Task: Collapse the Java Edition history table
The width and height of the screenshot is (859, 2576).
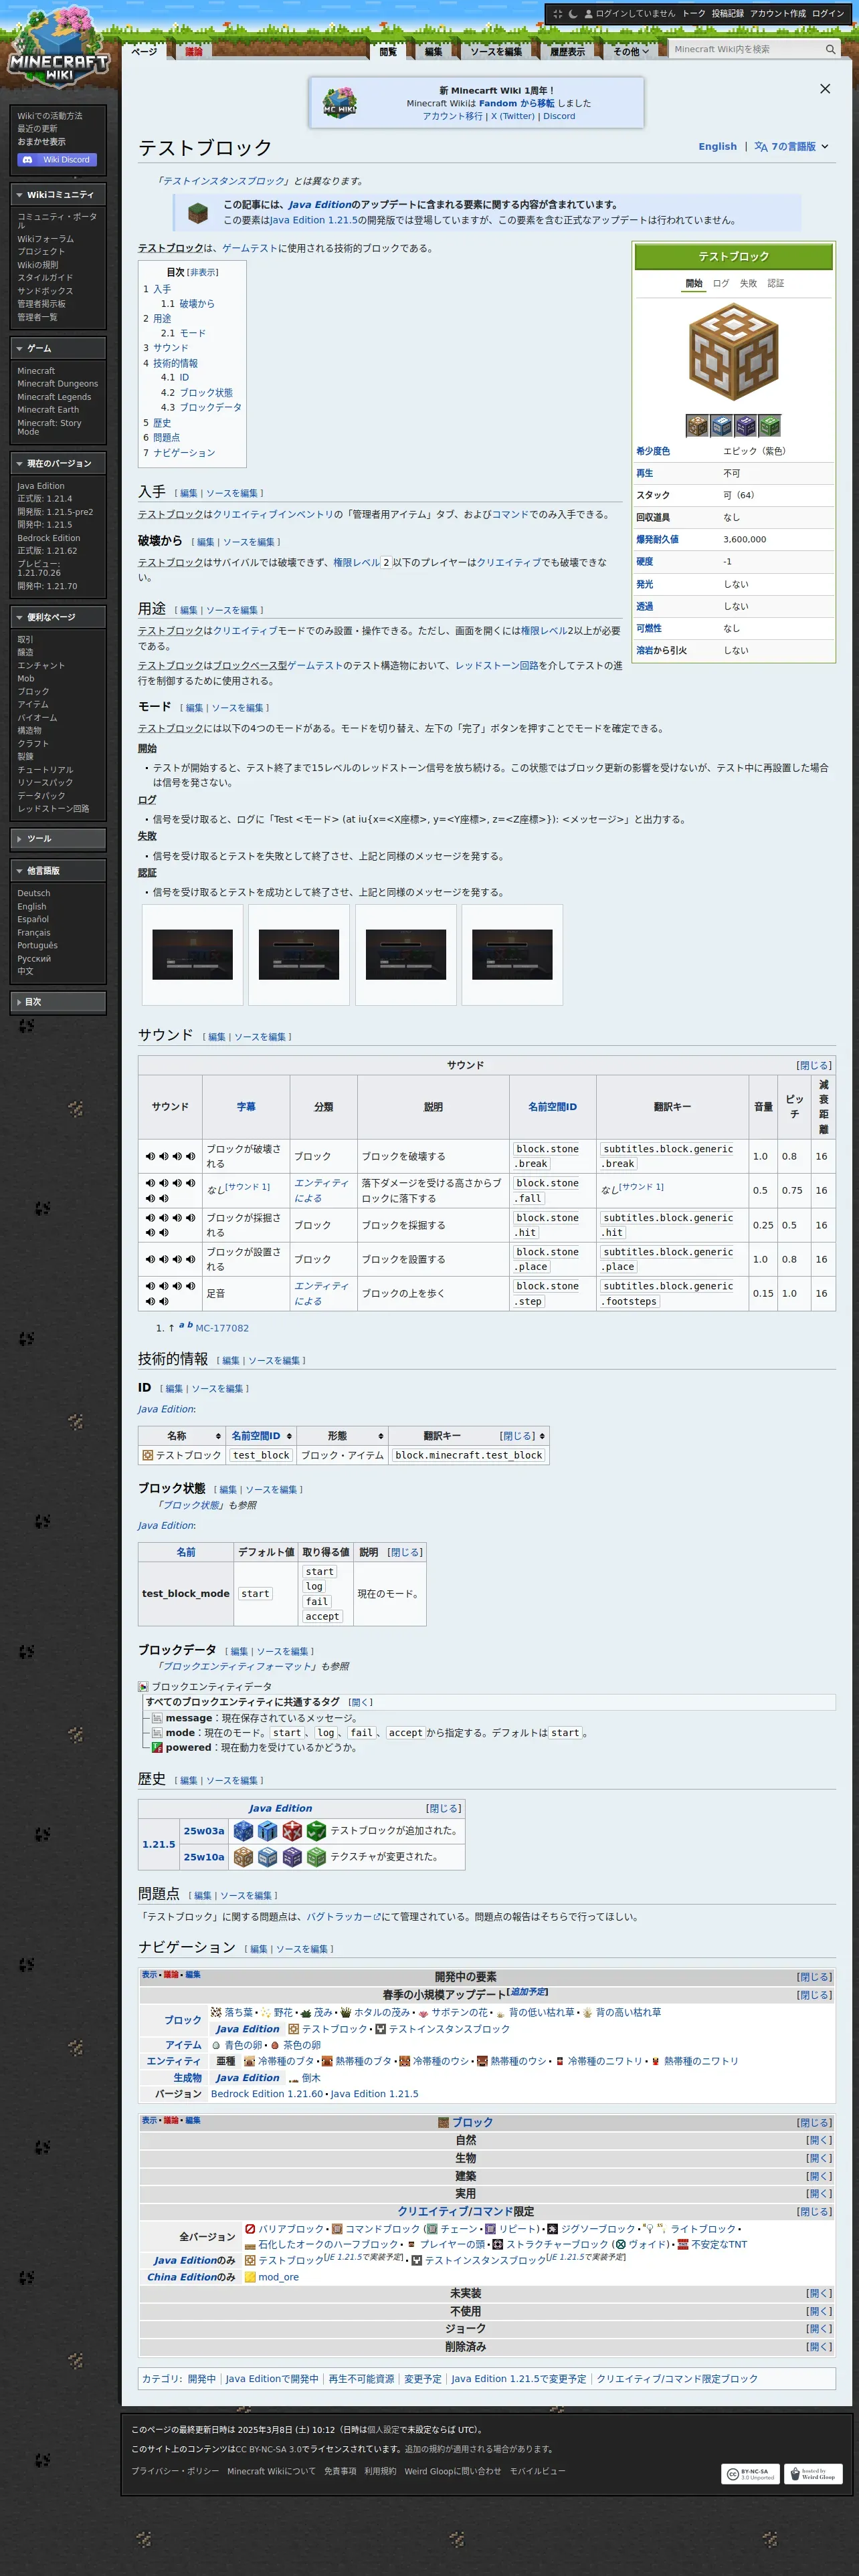Action: point(443,1808)
